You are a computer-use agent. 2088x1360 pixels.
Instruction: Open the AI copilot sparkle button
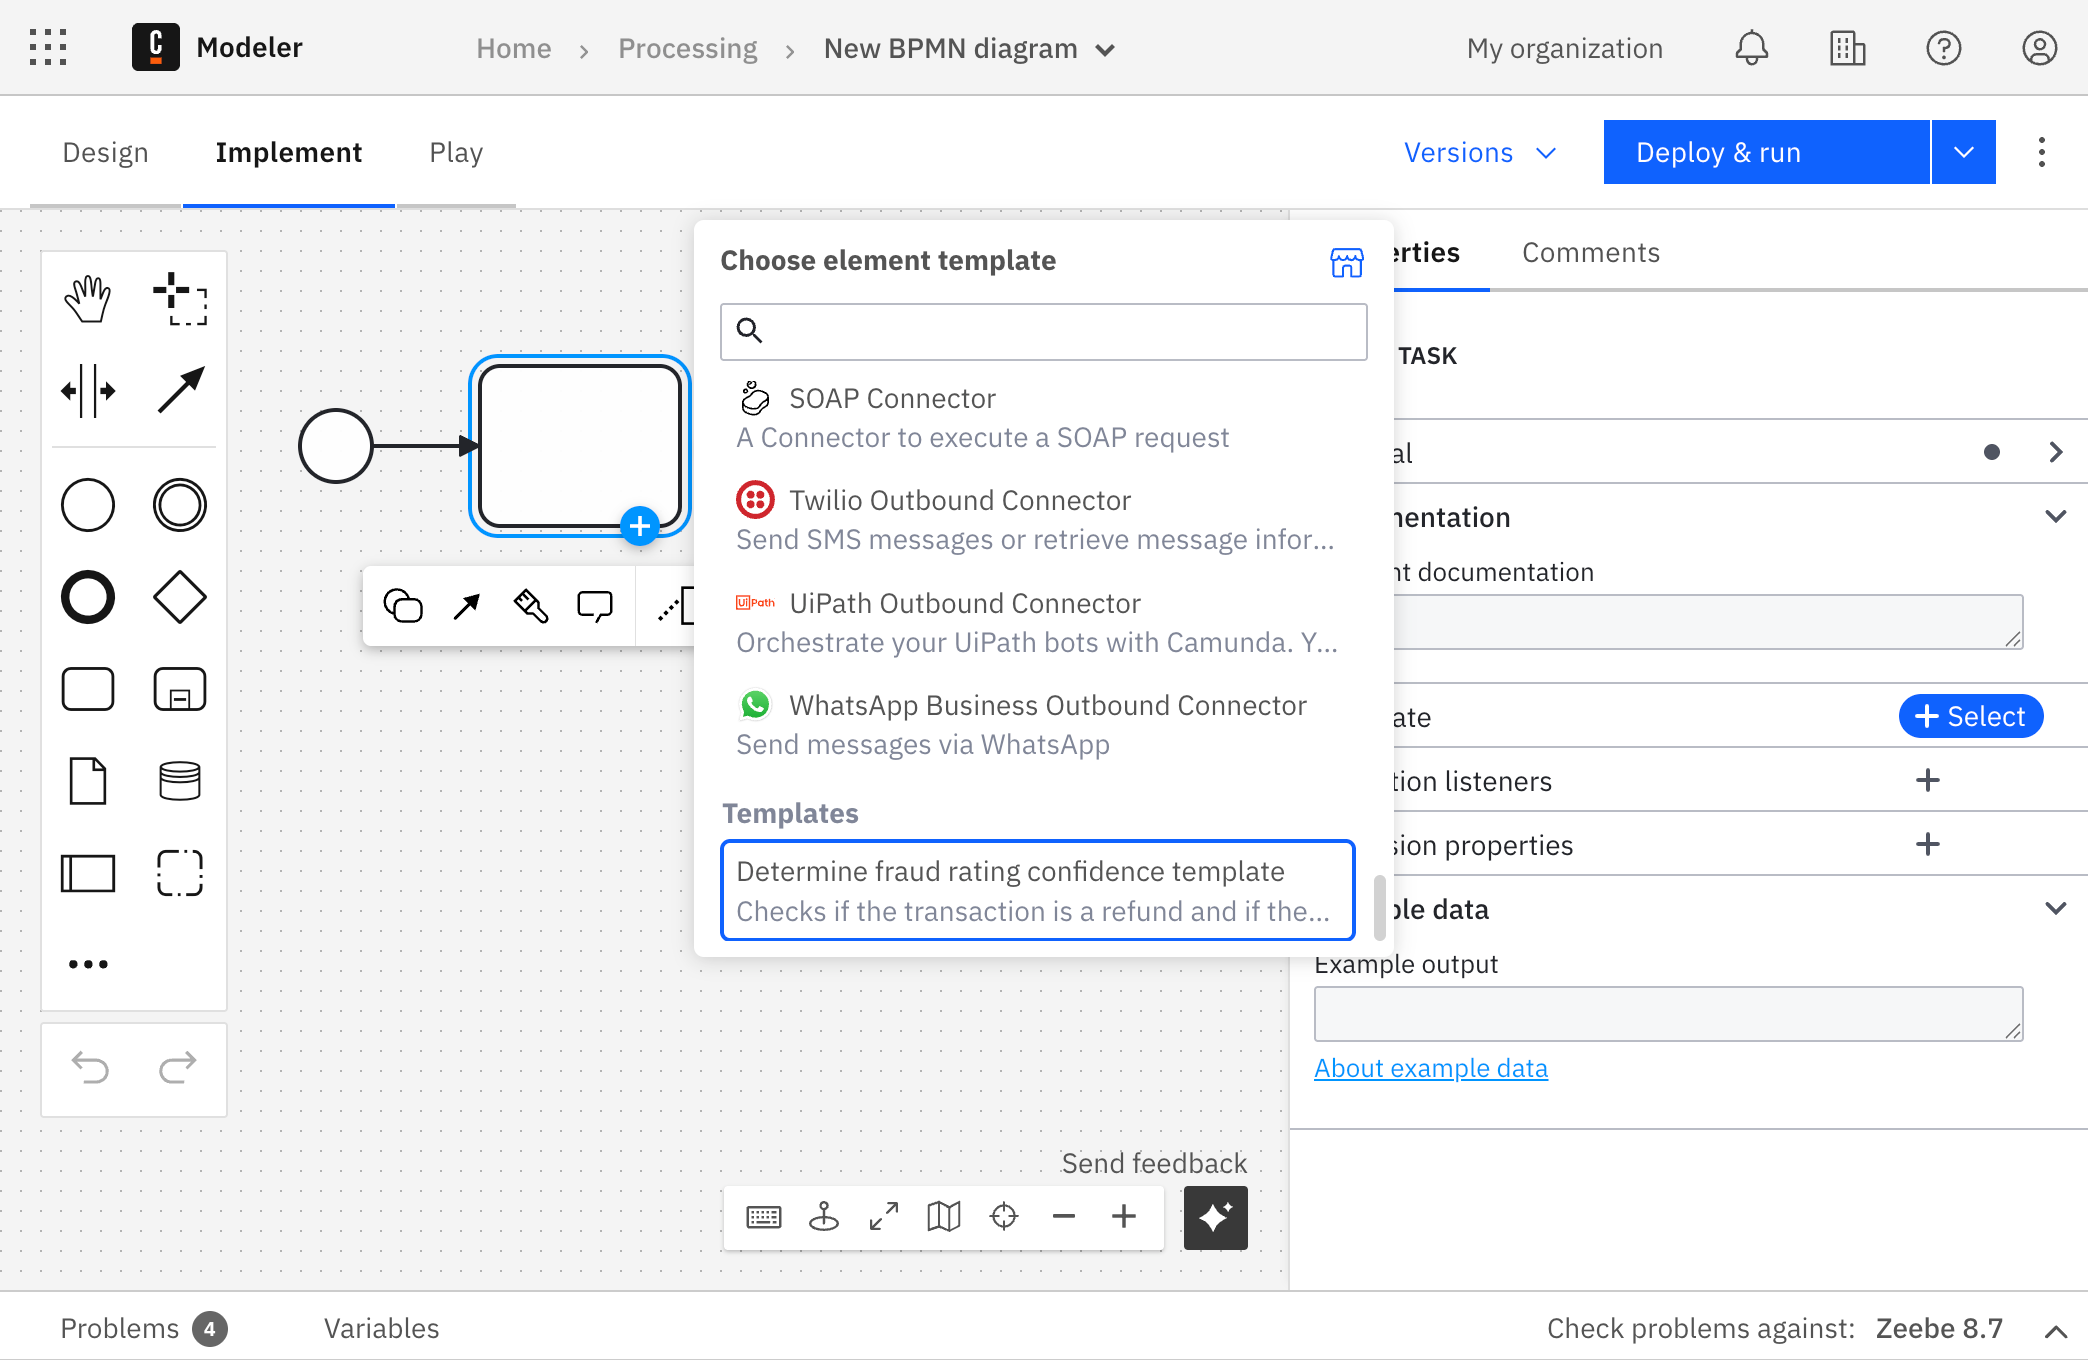coord(1216,1217)
